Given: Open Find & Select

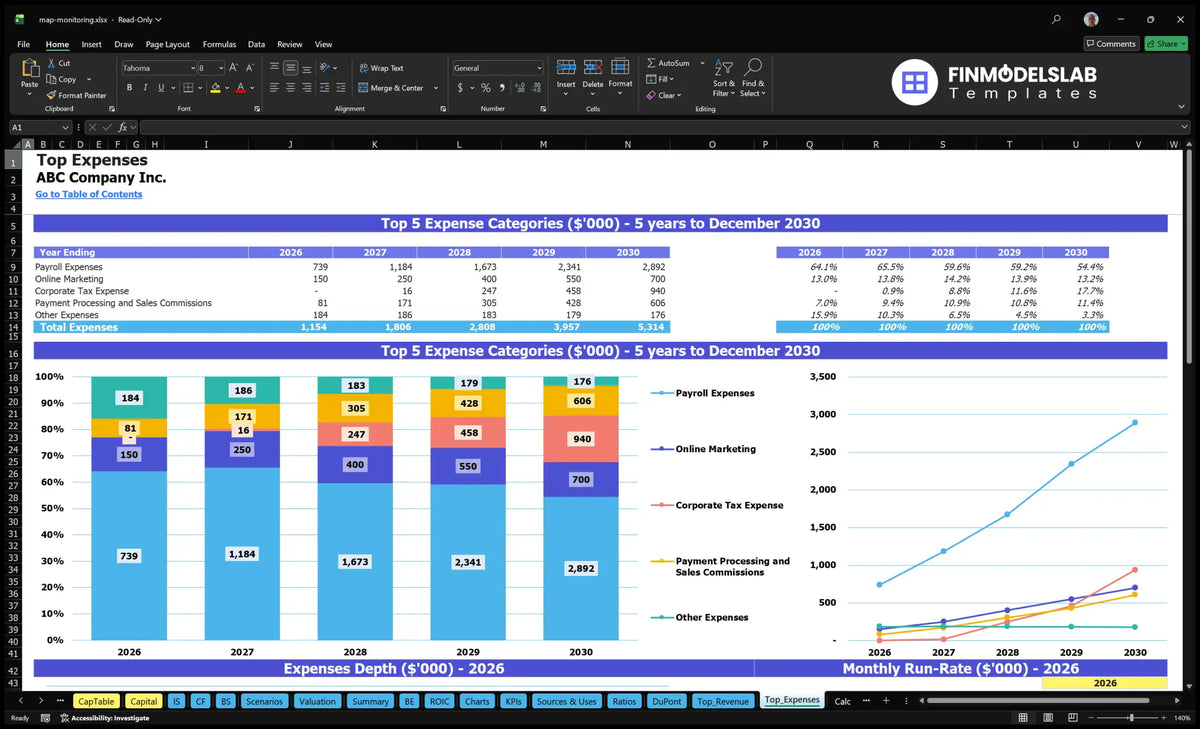Looking at the screenshot, I should tap(753, 77).
